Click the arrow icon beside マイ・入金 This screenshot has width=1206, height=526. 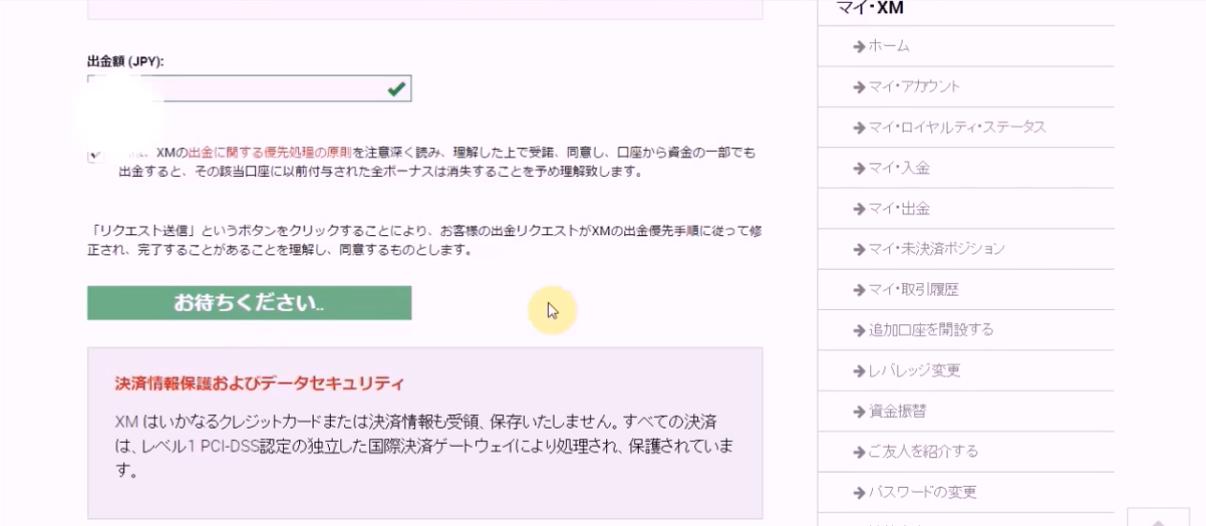[859, 168]
